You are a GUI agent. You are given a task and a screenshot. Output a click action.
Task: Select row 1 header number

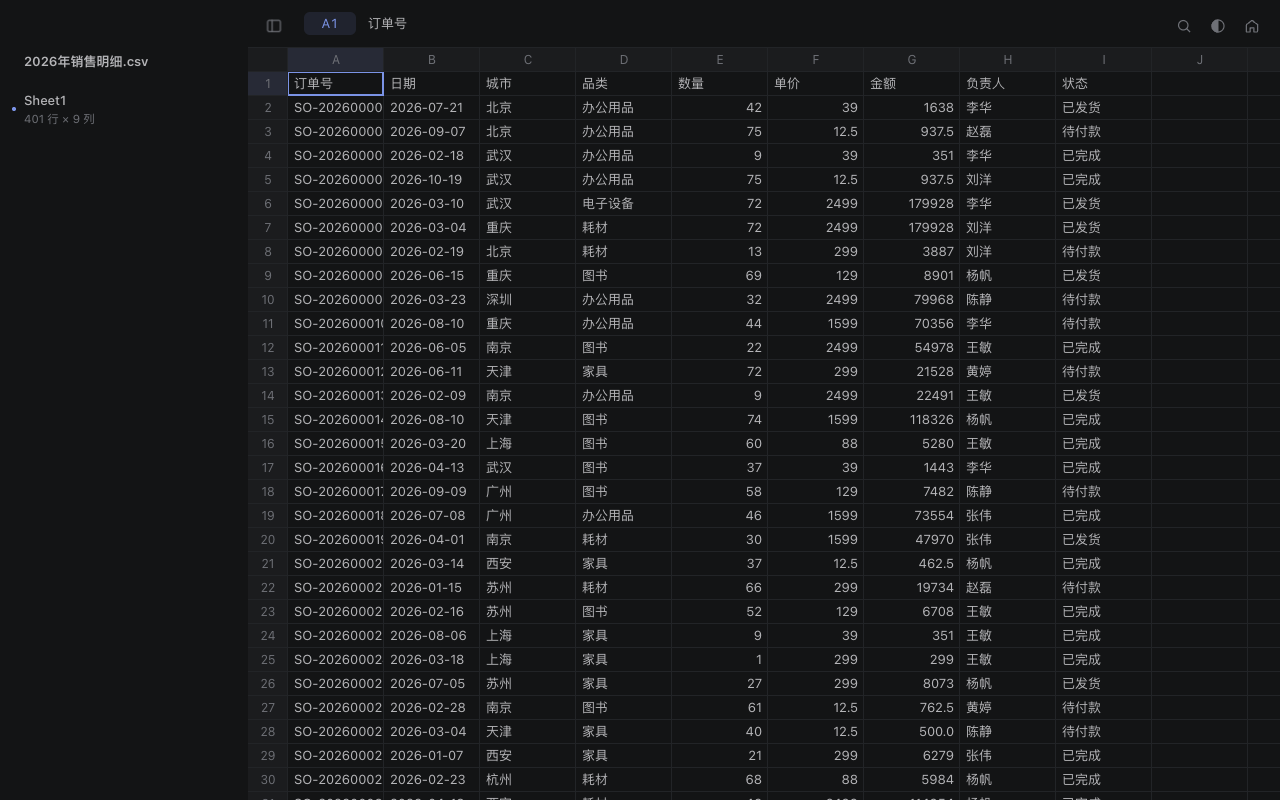pos(268,84)
